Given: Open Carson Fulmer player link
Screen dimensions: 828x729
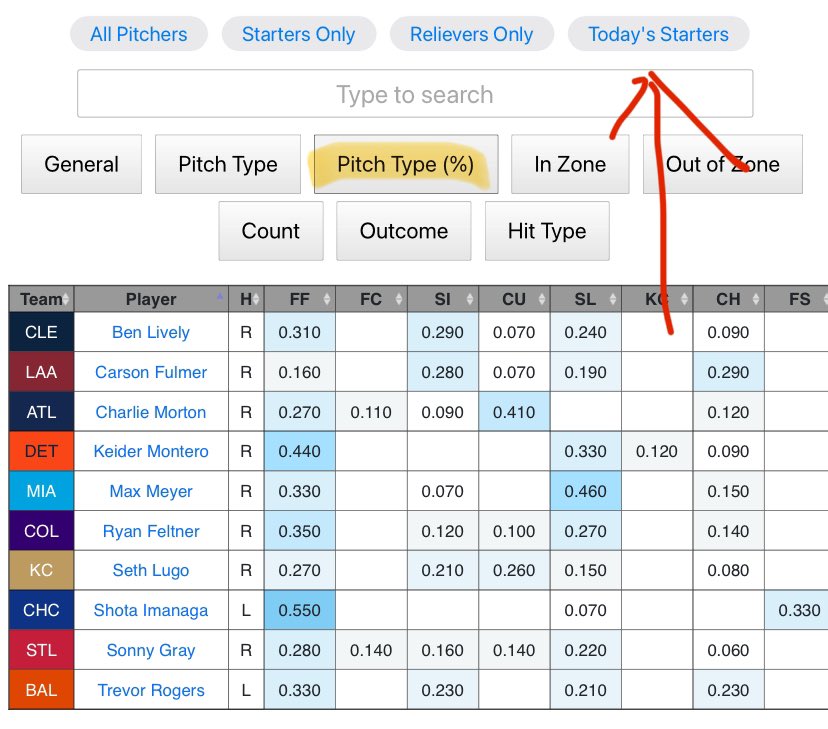Looking at the screenshot, I should coord(151,372).
